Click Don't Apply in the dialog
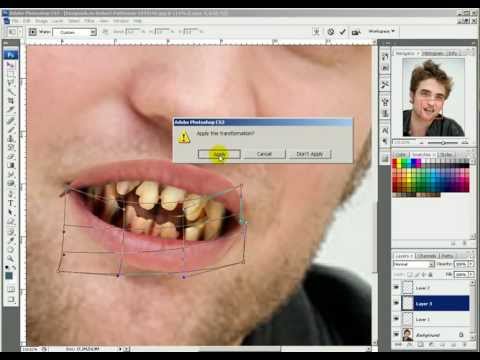Screen dimensions: 480x360 (x=310, y=154)
